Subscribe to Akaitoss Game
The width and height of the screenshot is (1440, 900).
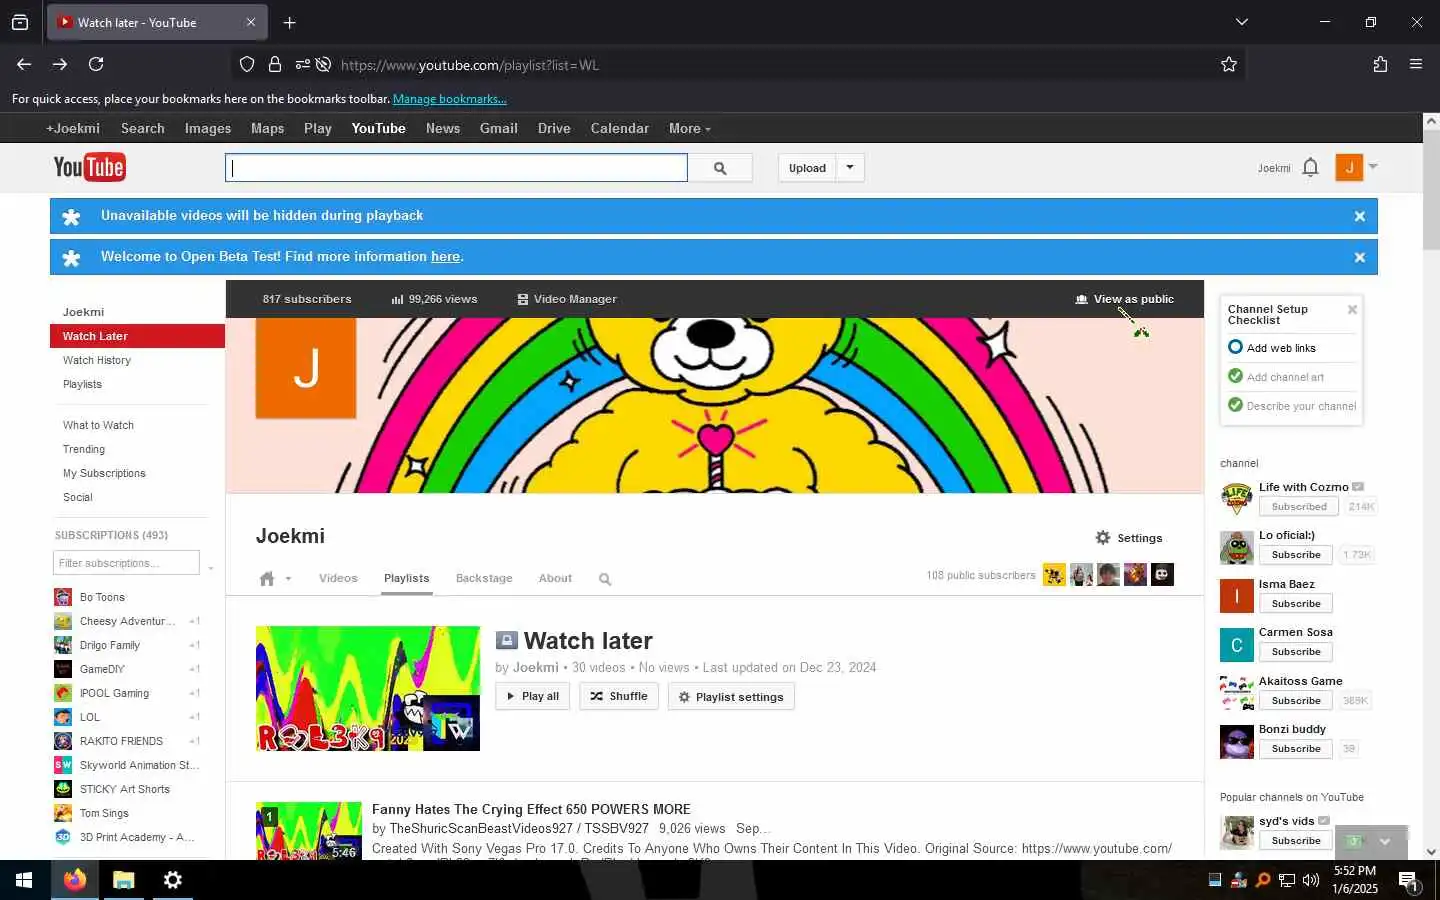(x=1296, y=701)
